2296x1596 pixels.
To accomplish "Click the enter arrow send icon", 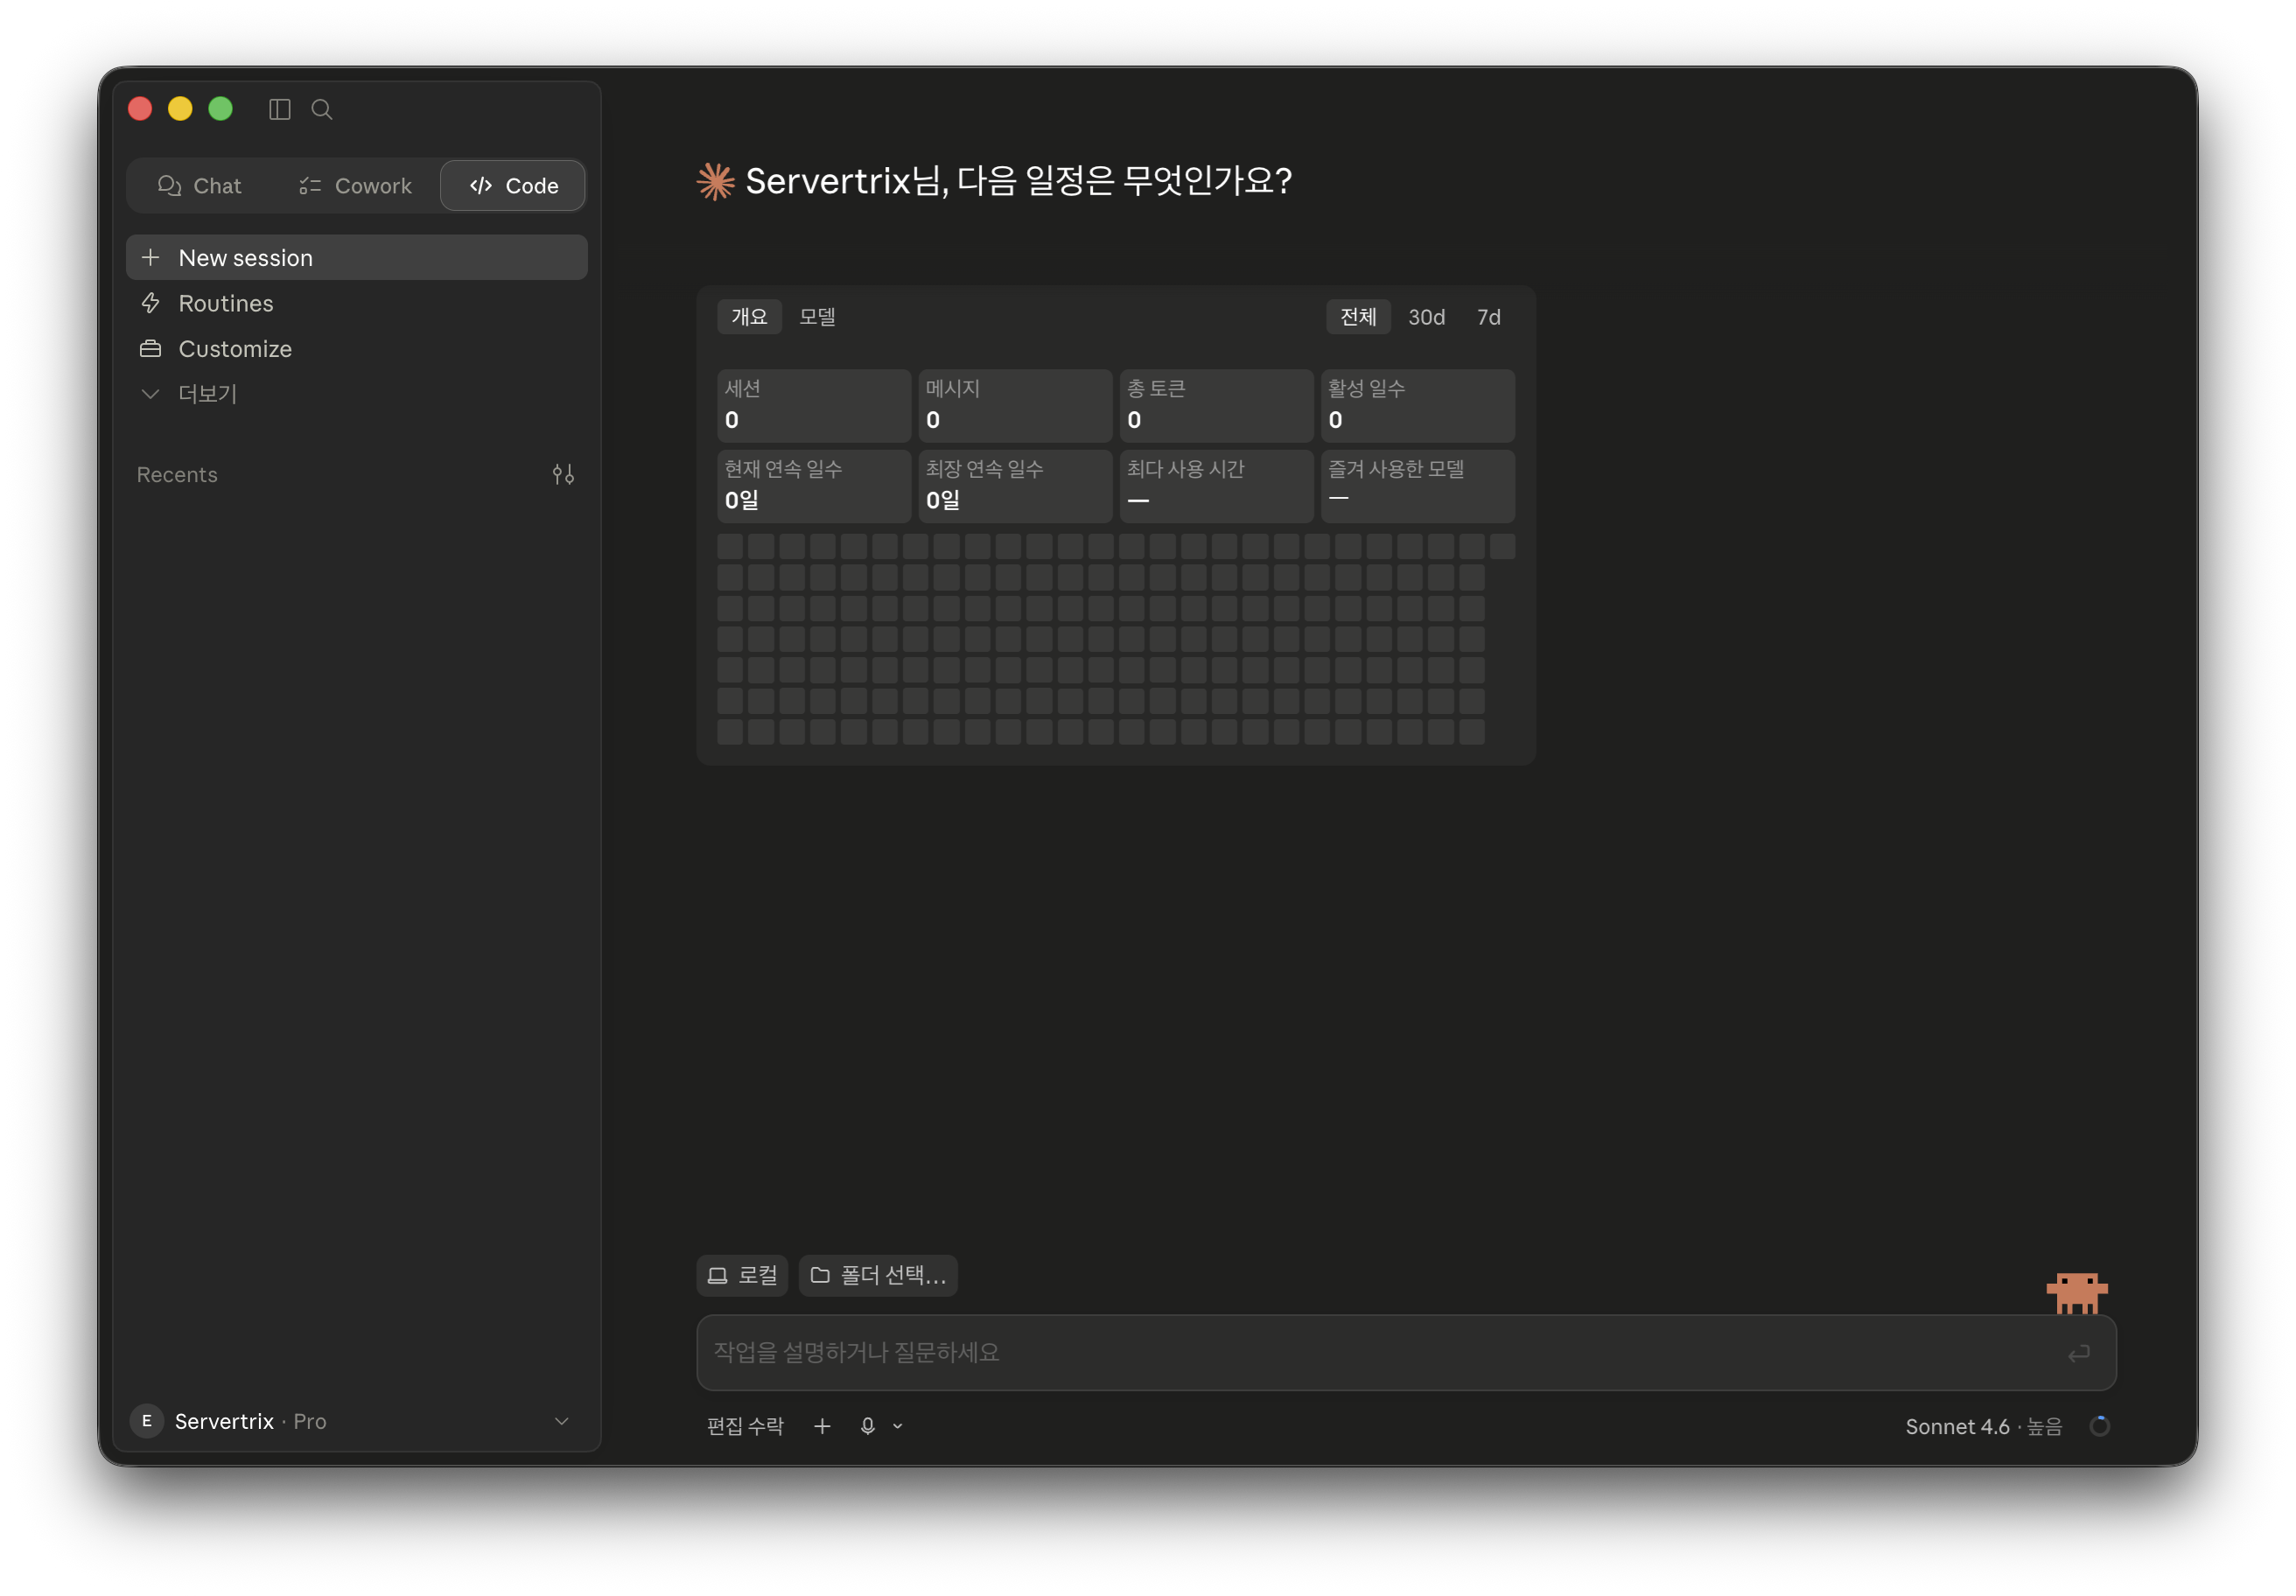I will 2079,1353.
